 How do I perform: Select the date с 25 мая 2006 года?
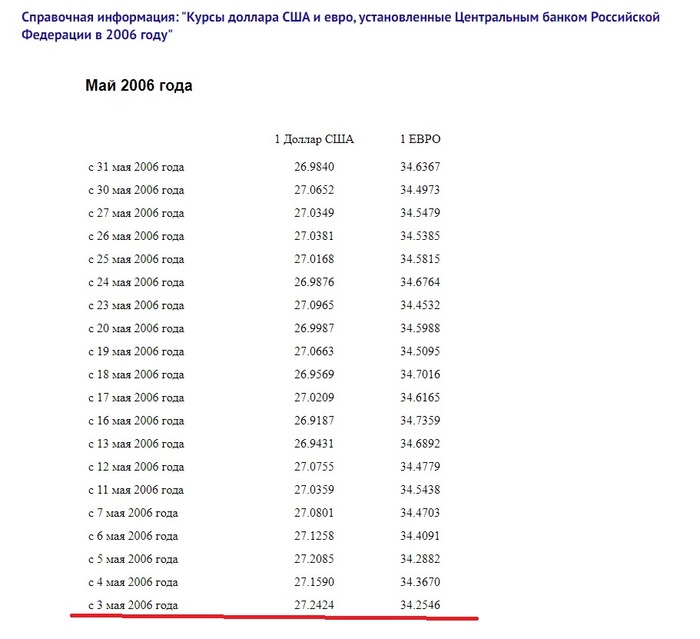tap(136, 259)
